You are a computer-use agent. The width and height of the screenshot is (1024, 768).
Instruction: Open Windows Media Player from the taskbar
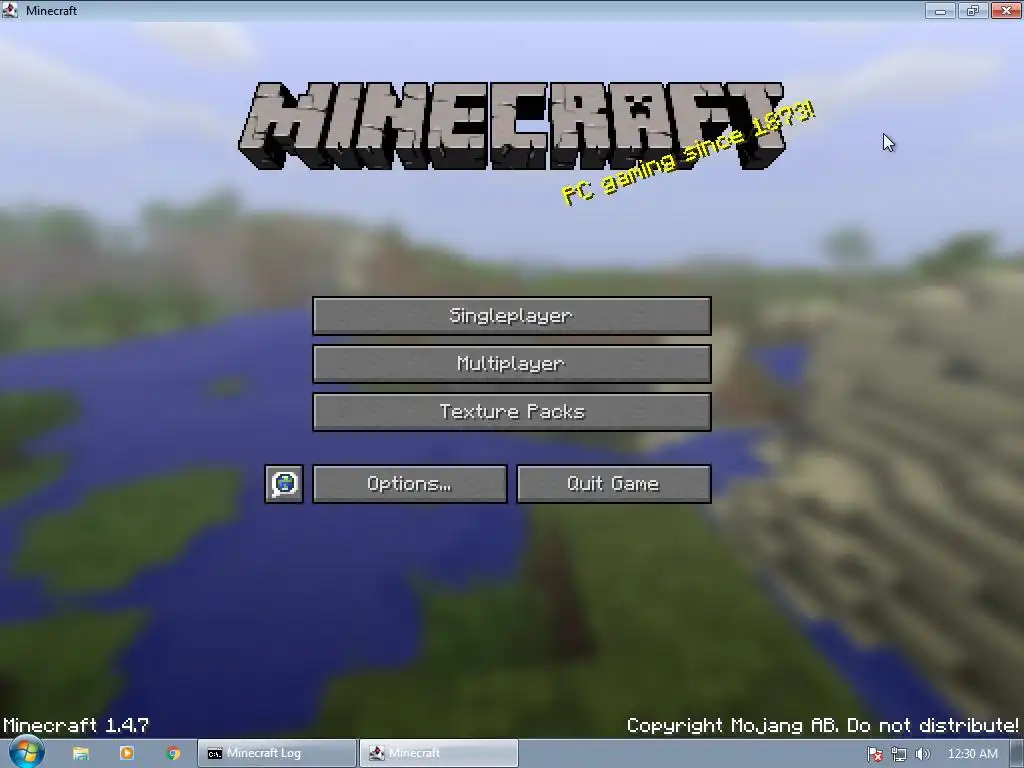click(x=127, y=754)
